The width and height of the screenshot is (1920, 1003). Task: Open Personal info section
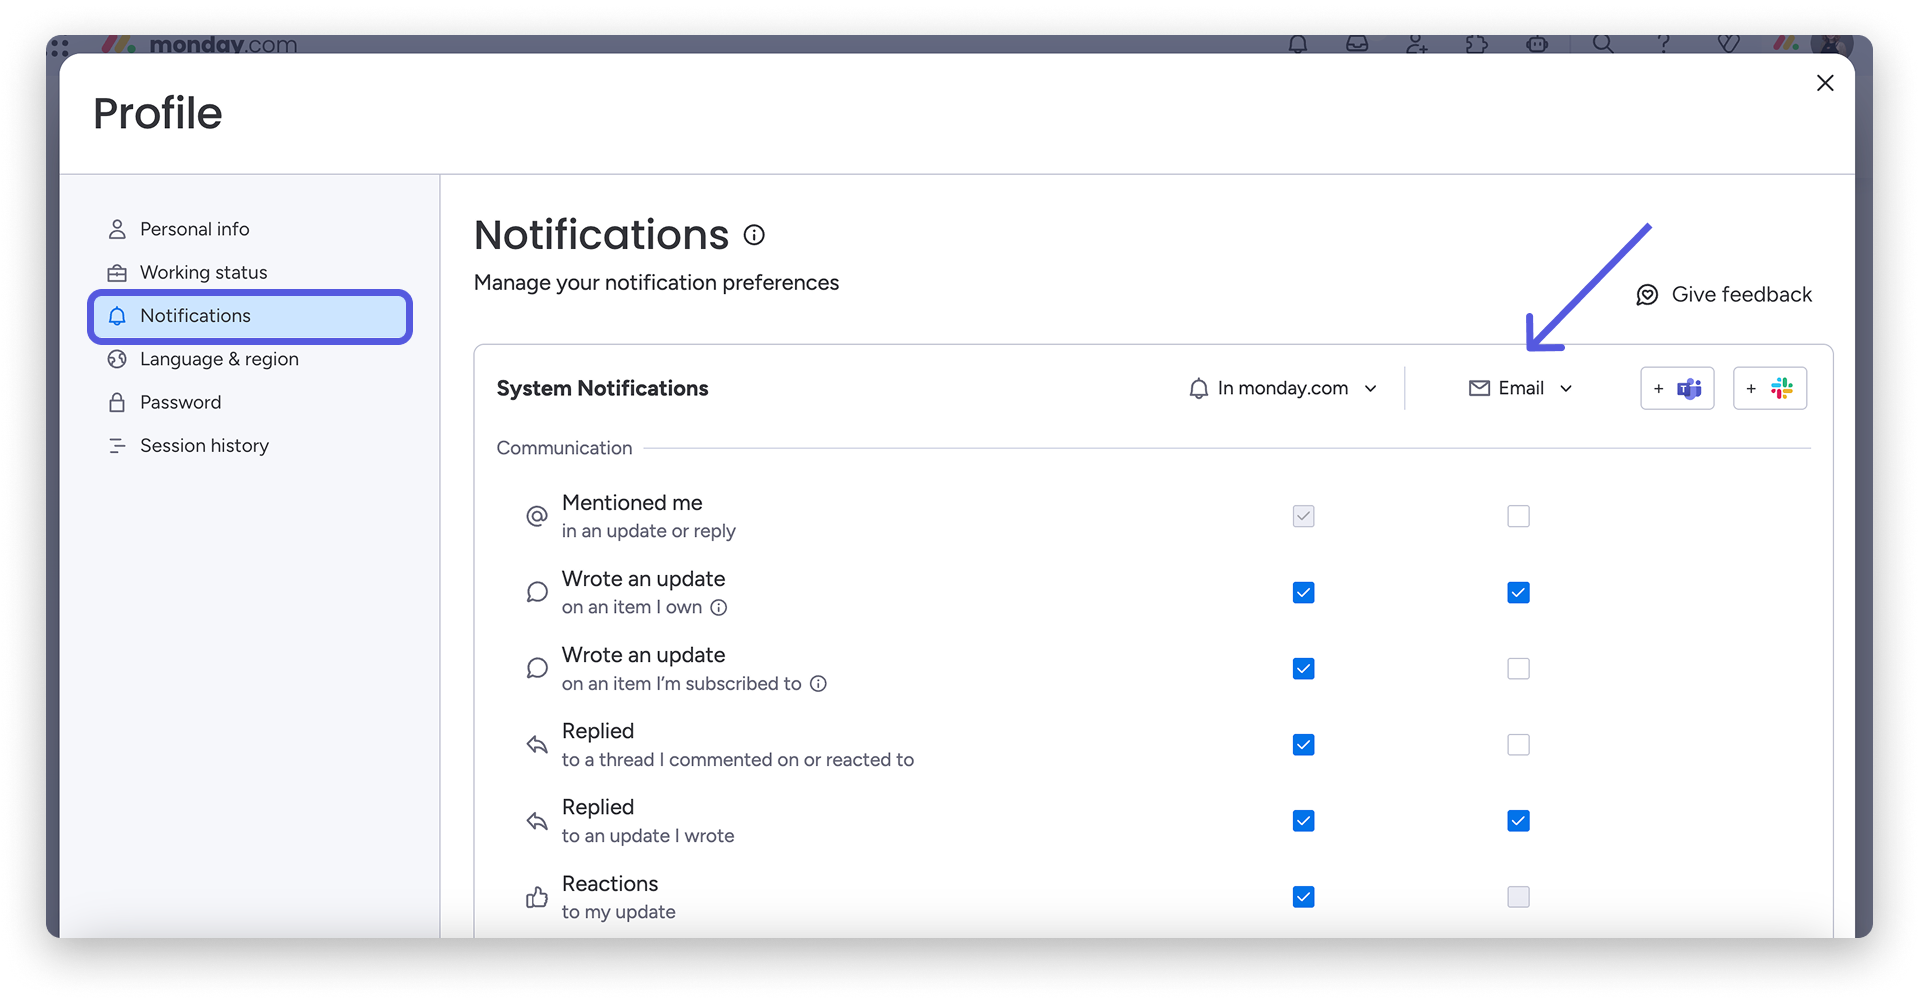click(194, 229)
